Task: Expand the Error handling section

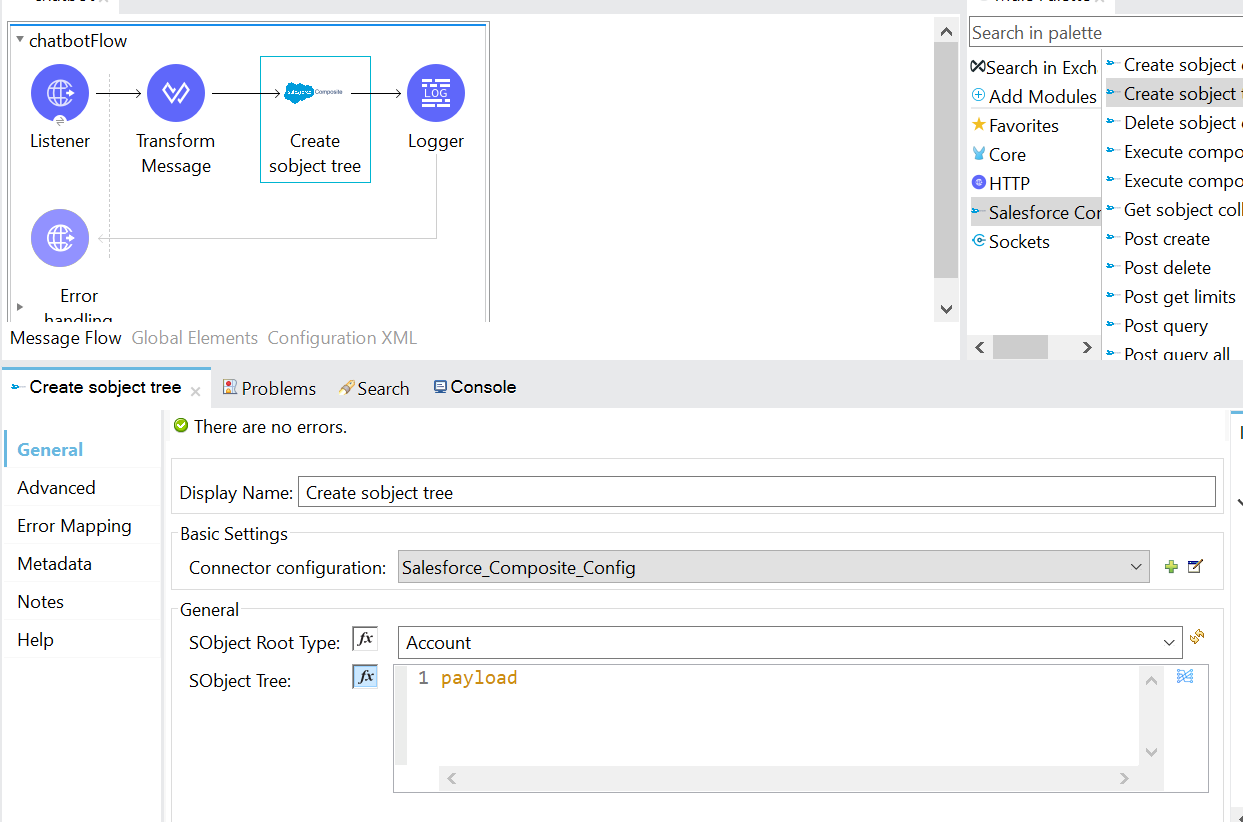Action: click(20, 306)
